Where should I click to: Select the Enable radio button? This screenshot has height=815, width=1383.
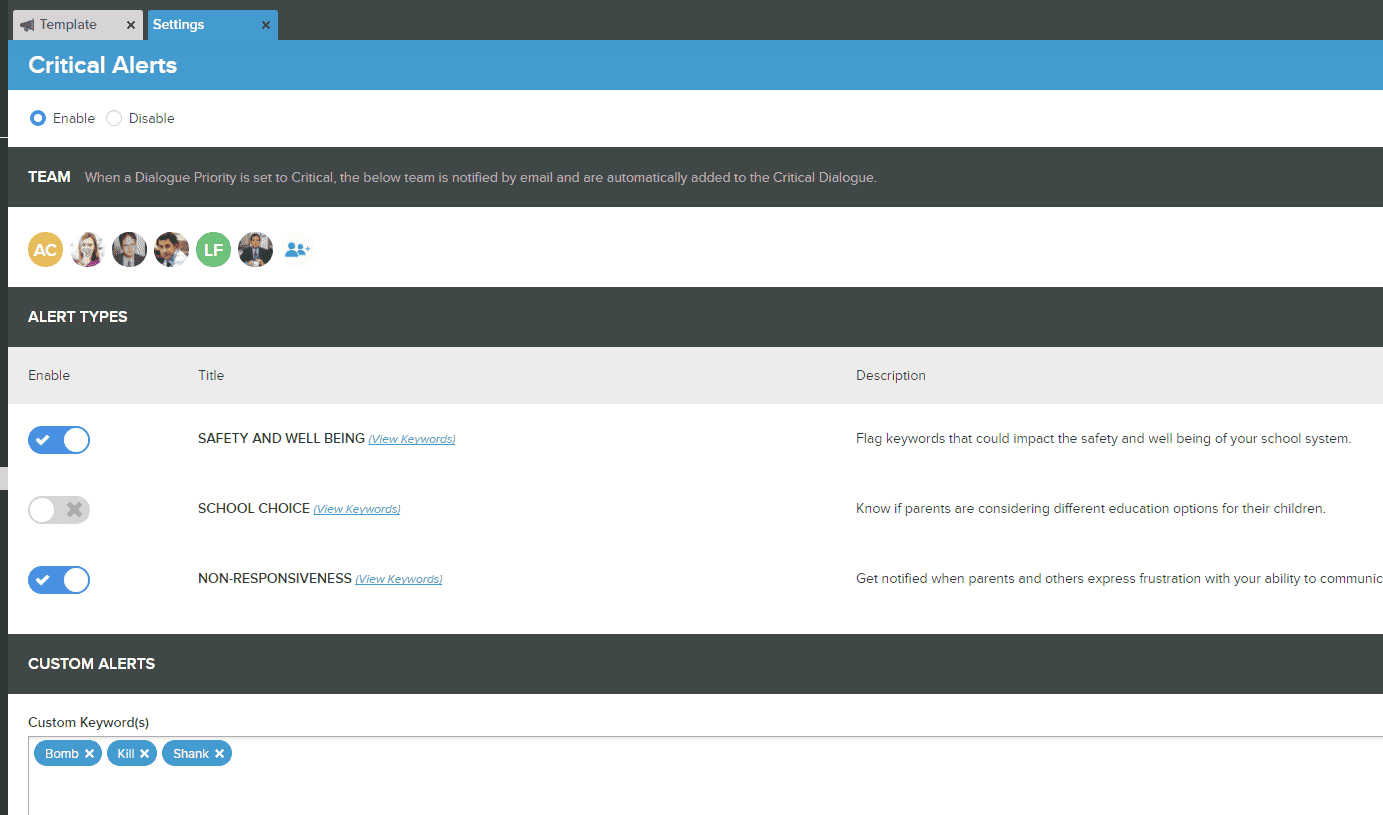[x=38, y=118]
